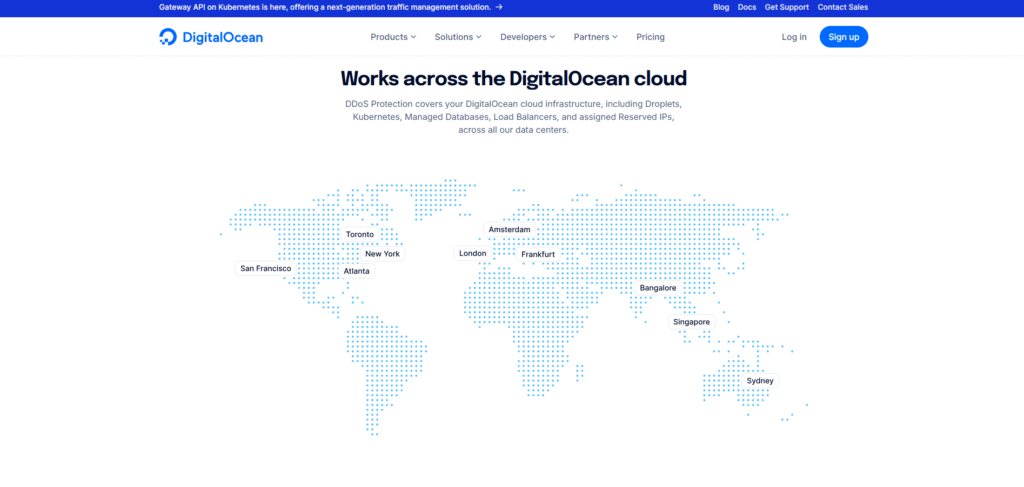Open the Docs link in top bar

(747, 7)
